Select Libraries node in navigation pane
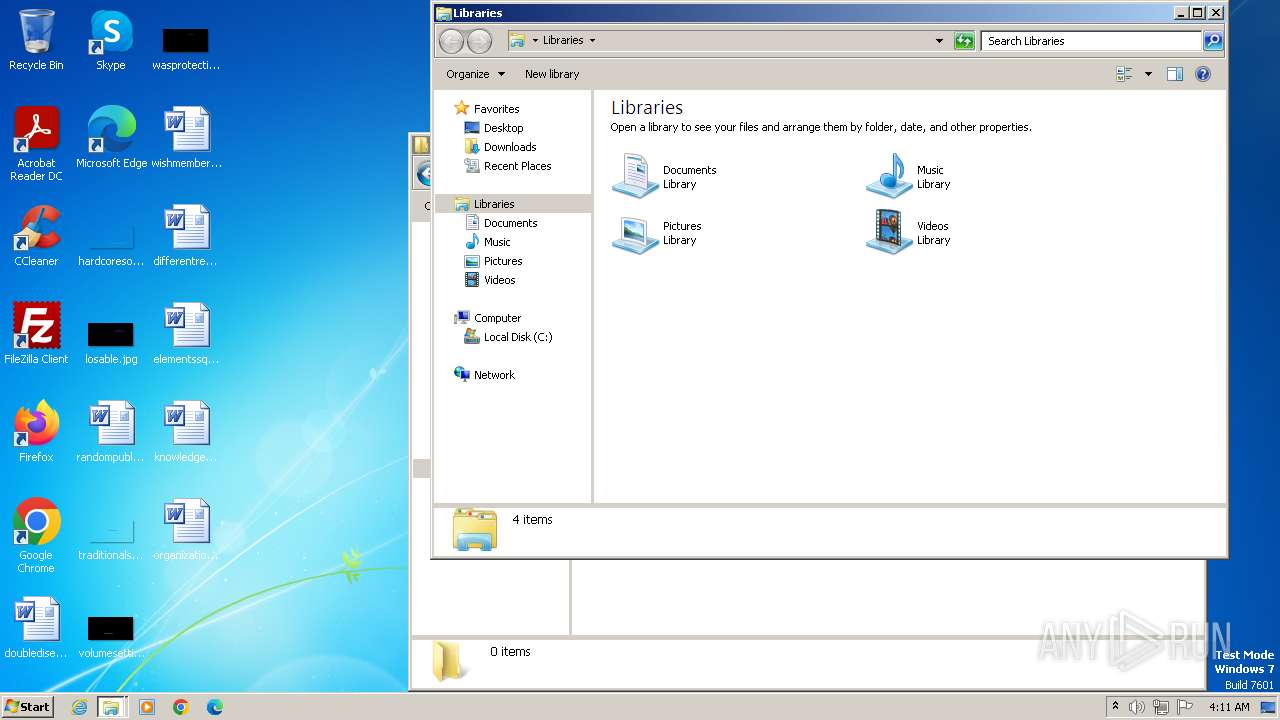 coord(494,204)
